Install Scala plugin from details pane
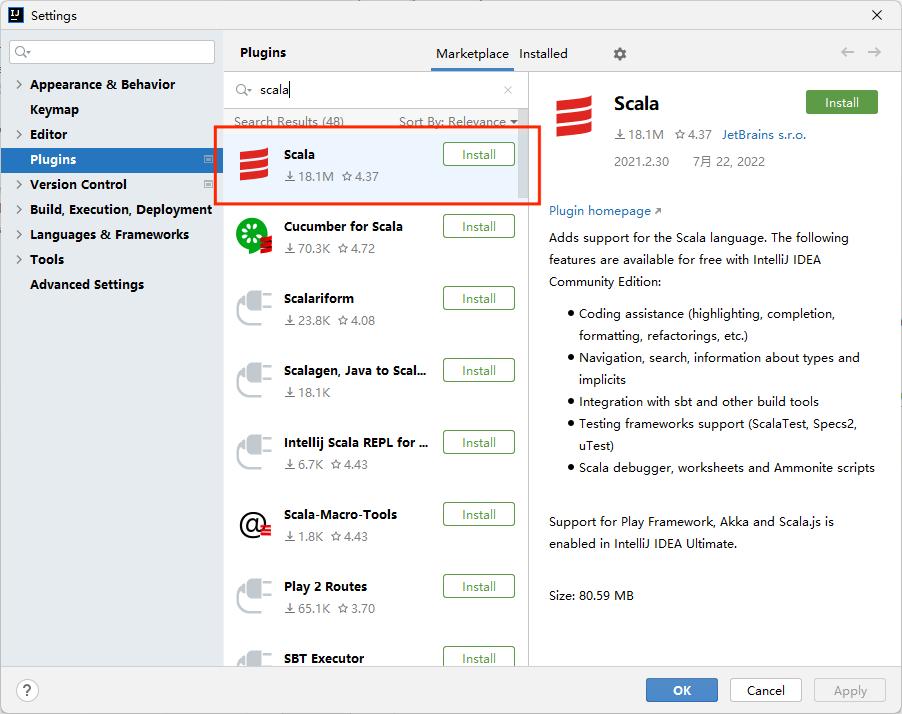This screenshot has width=902, height=714. tap(842, 102)
